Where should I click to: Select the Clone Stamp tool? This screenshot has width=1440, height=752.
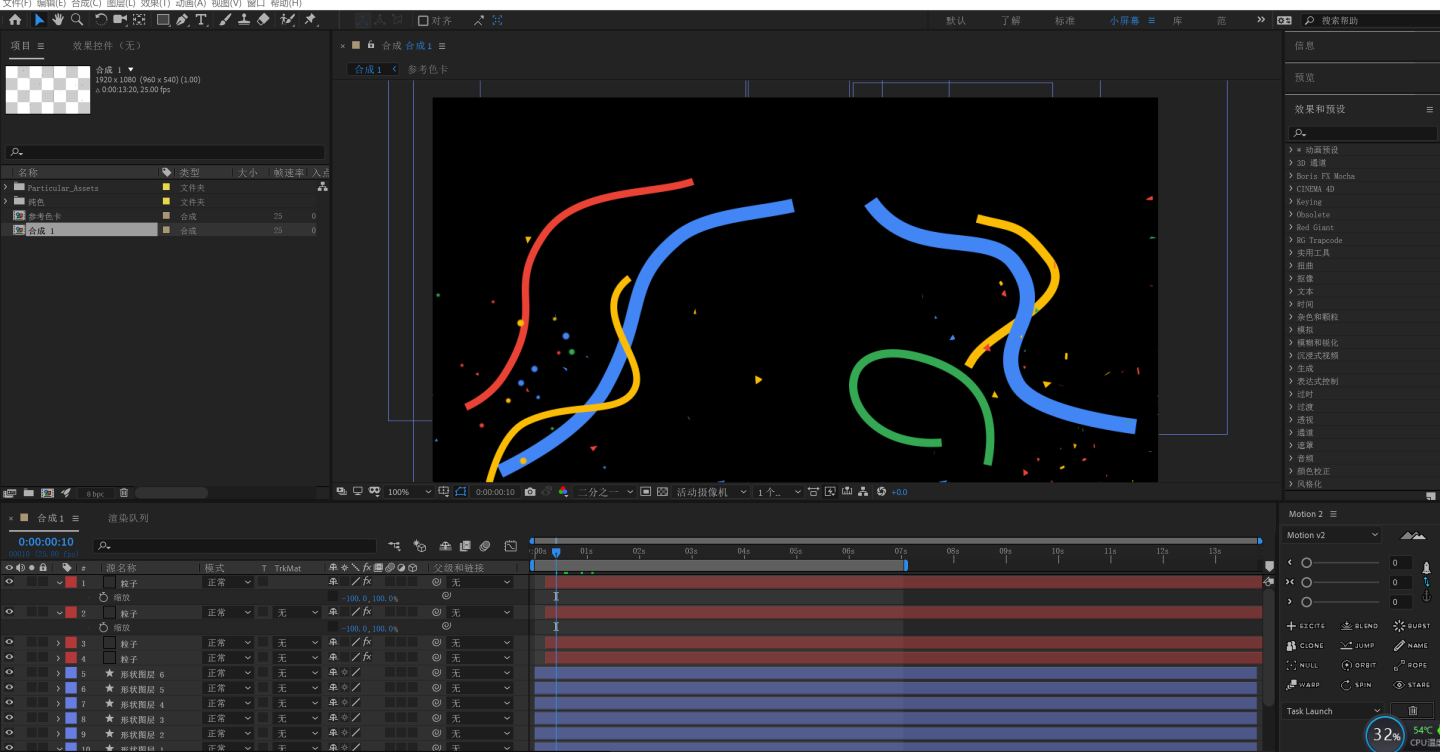244,20
